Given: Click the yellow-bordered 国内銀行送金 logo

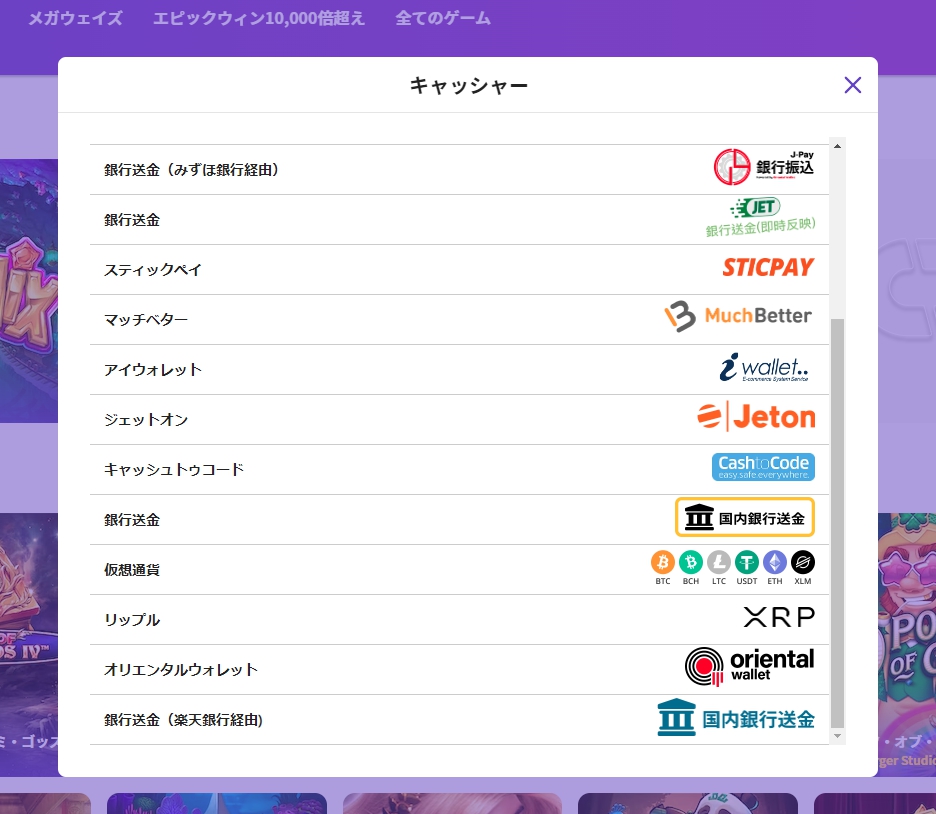Looking at the screenshot, I should click(745, 517).
